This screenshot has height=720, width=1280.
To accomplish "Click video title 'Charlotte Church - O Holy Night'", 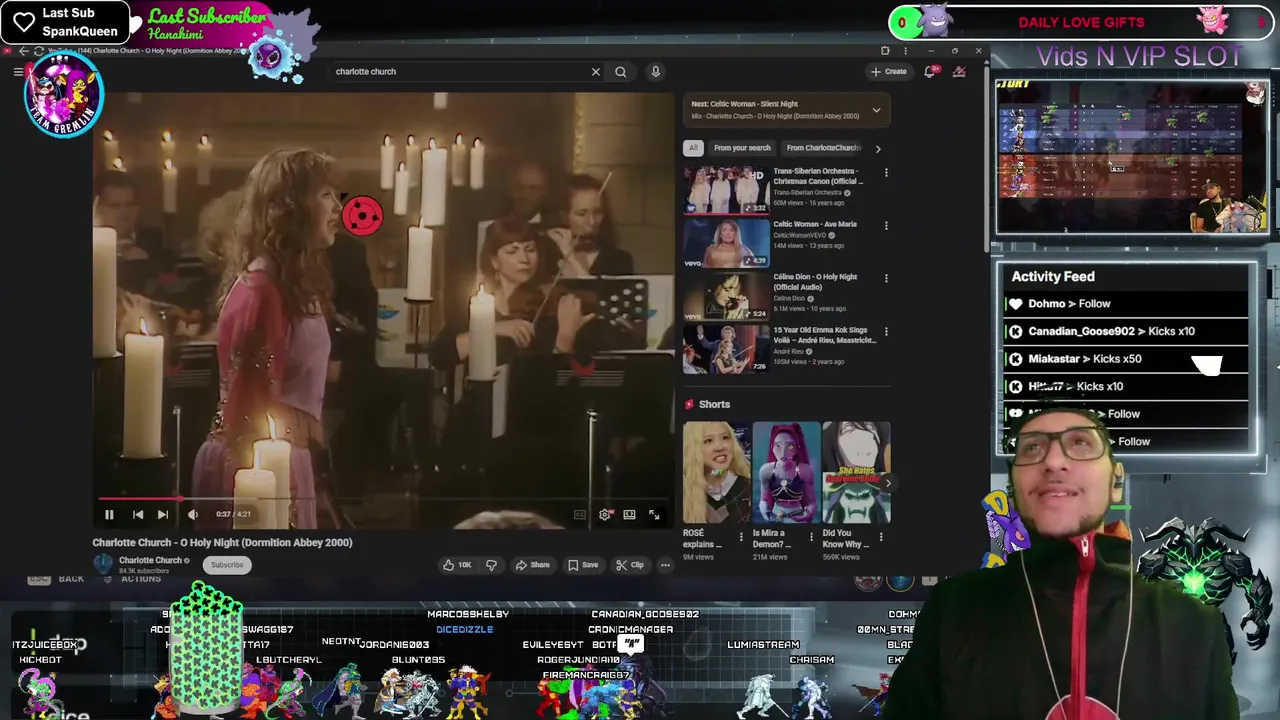I will coord(222,543).
